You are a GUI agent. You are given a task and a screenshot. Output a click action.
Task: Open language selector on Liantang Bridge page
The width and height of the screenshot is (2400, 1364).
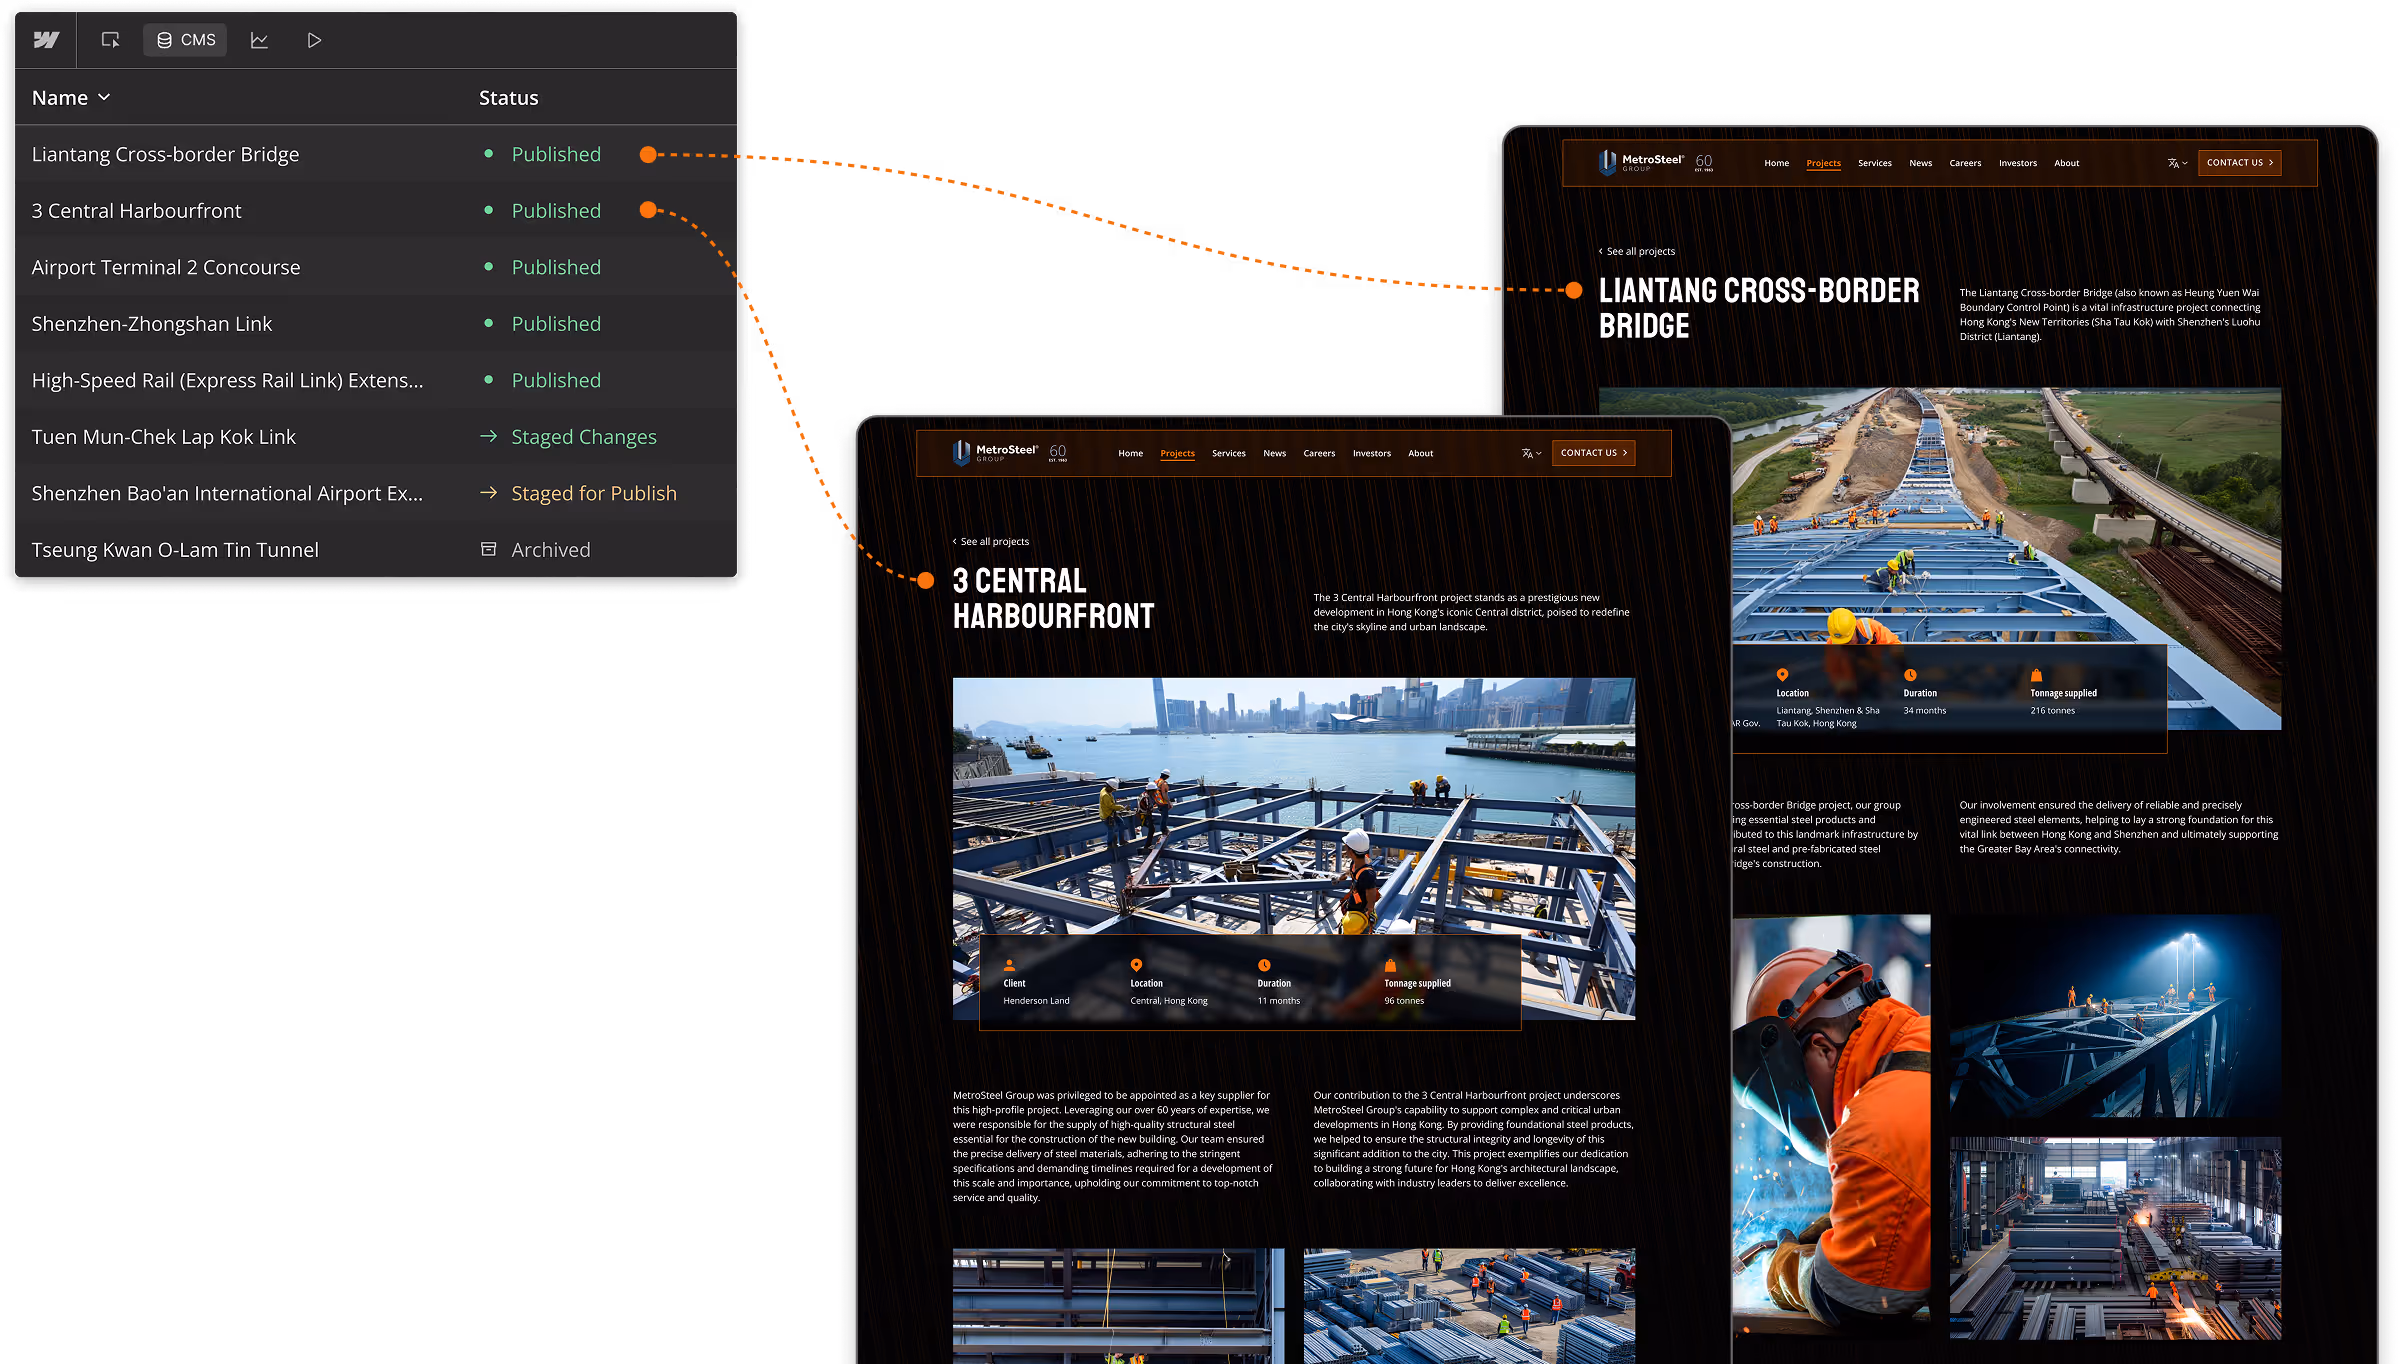[x=2177, y=163]
